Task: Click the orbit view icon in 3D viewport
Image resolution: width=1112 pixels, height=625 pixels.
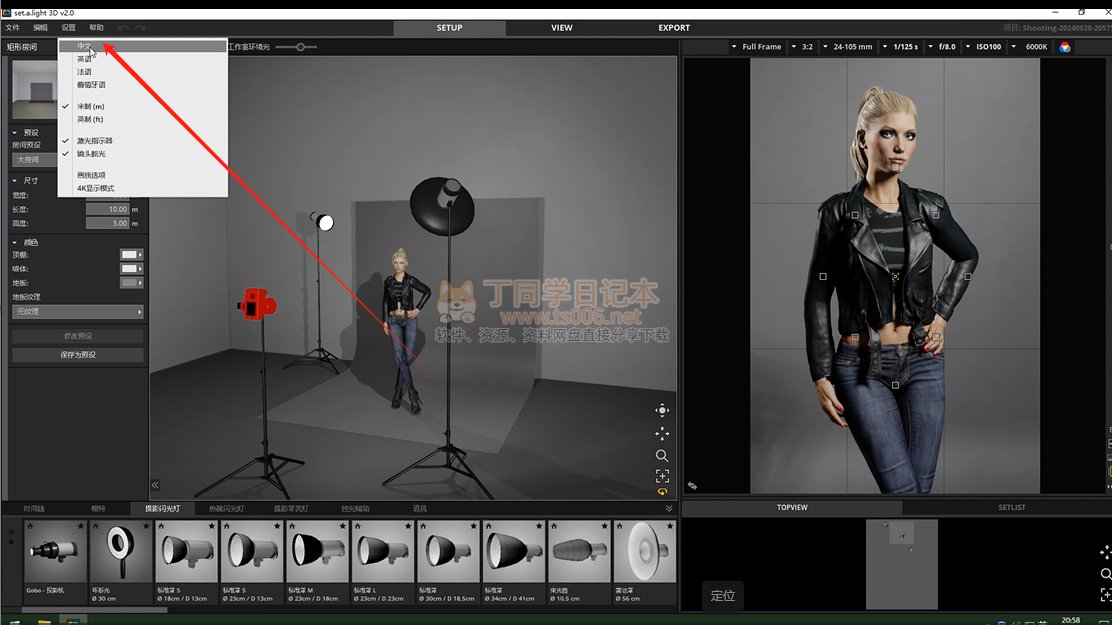Action: point(662,411)
